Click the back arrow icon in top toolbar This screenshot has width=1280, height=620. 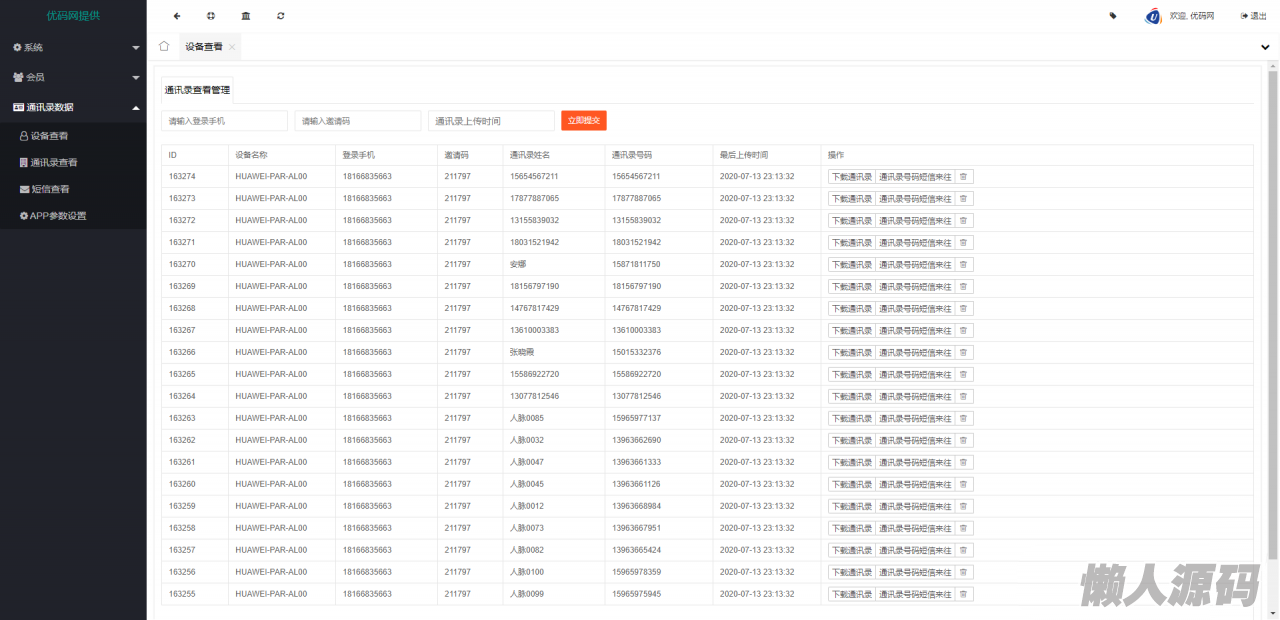tap(177, 16)
